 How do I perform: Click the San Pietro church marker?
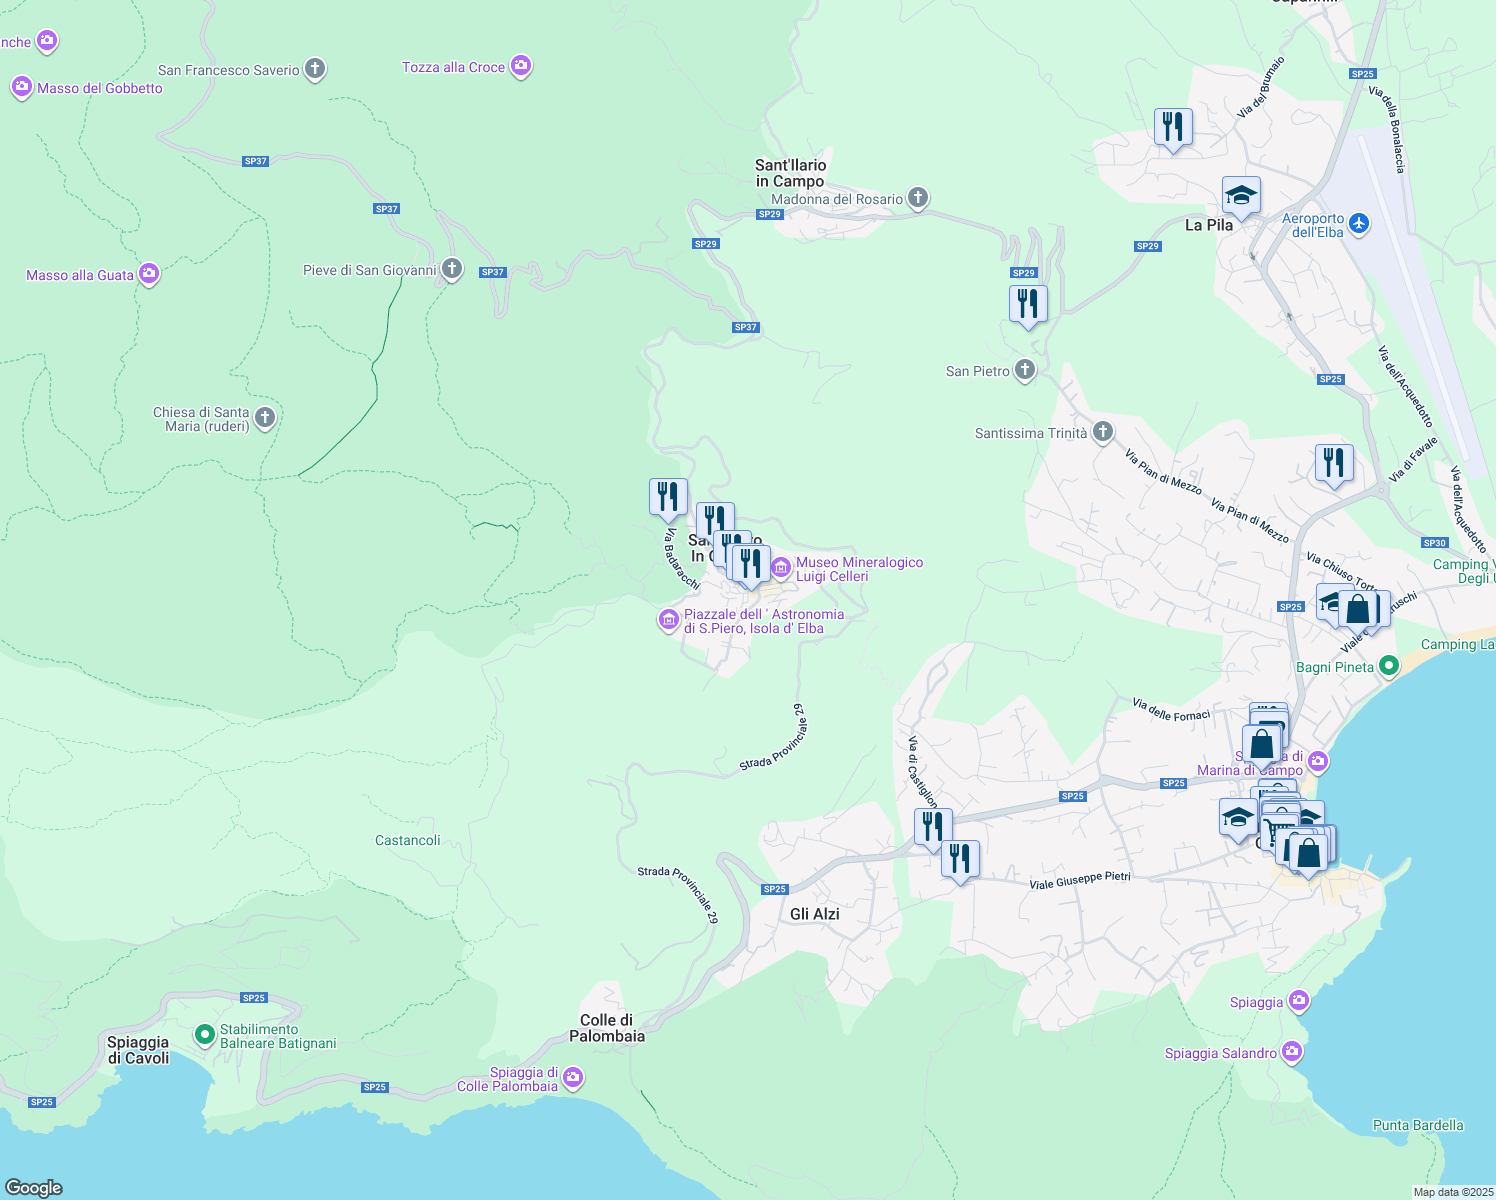(1023, 369)
